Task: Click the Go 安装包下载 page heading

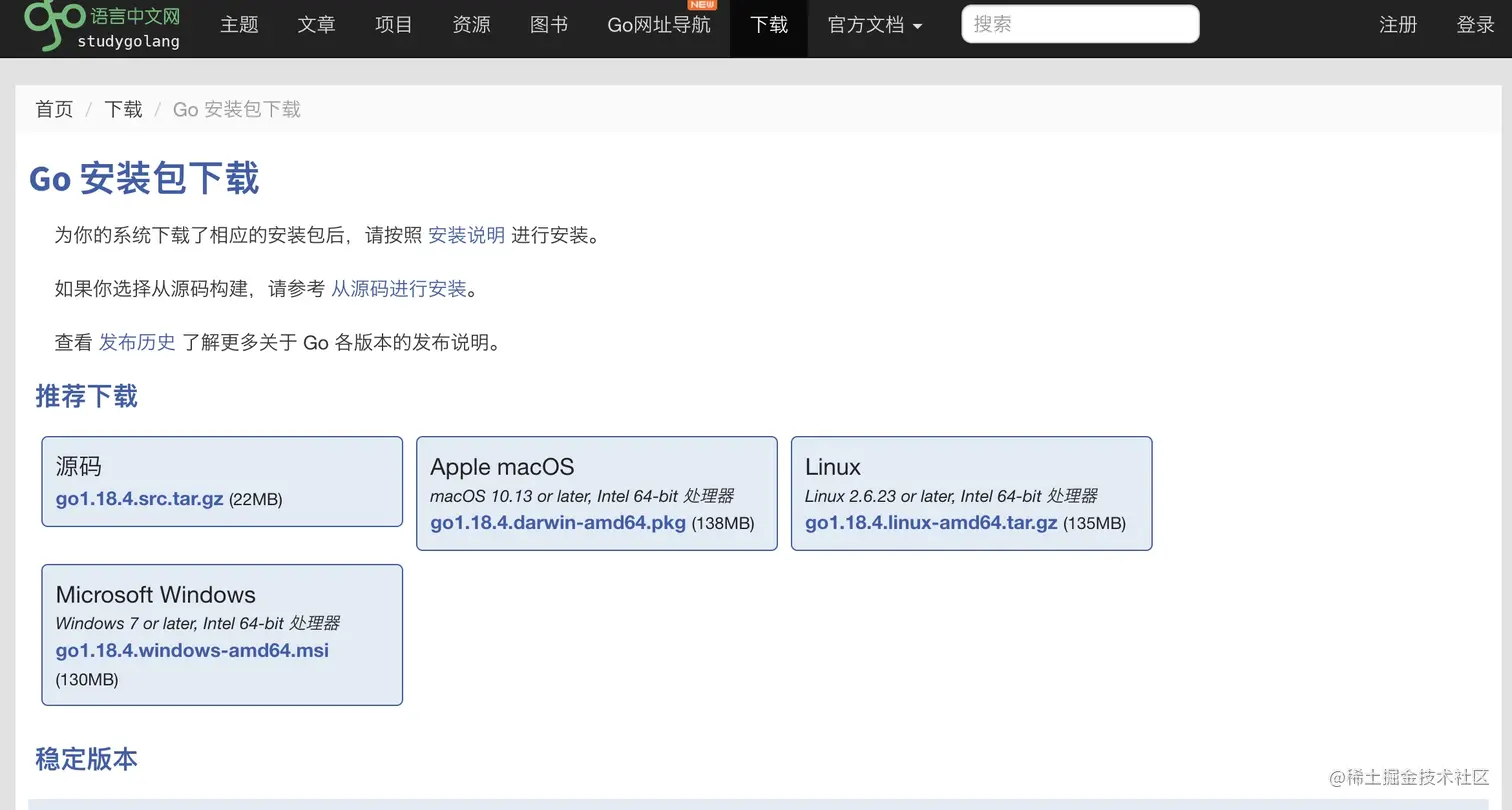Action: (x=144, y=179)
